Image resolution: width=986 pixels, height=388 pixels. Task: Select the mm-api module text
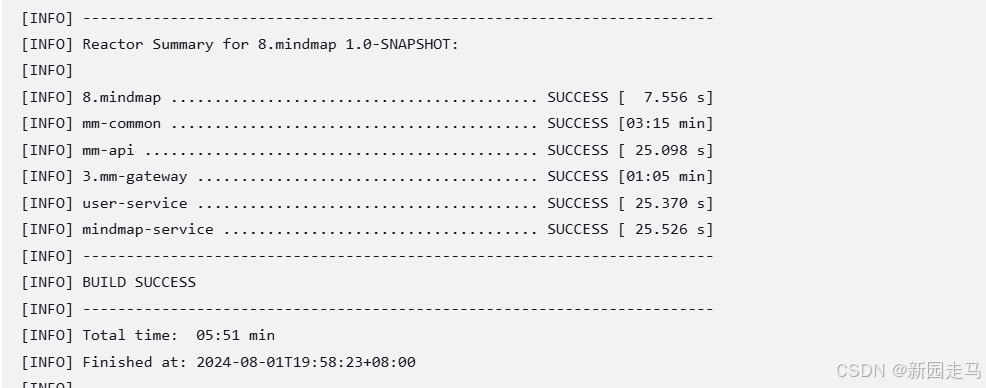[108, 150]
